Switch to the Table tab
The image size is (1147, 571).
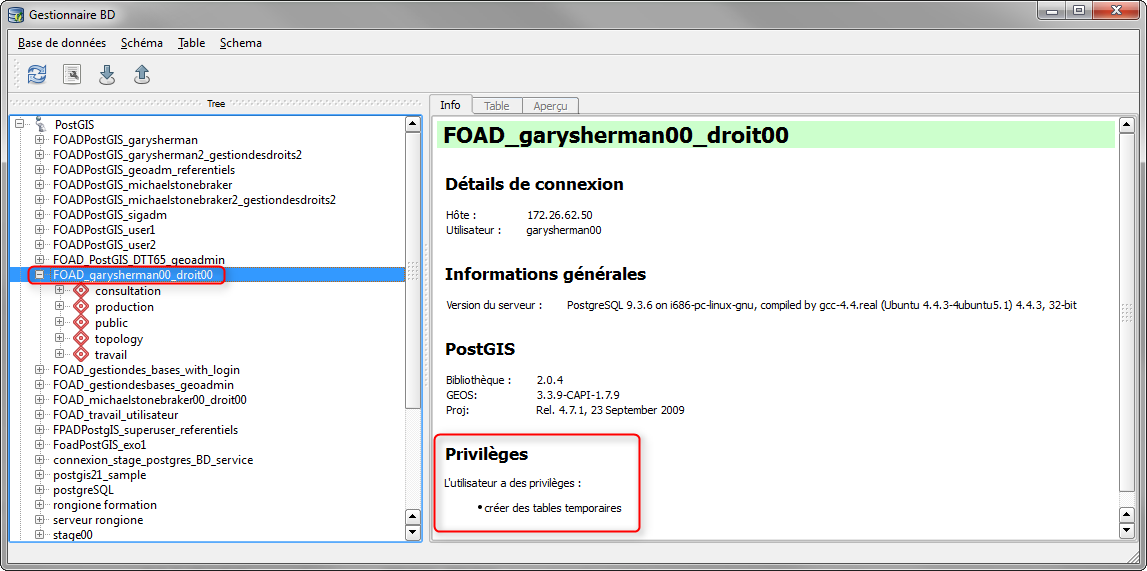click(496, 106)
